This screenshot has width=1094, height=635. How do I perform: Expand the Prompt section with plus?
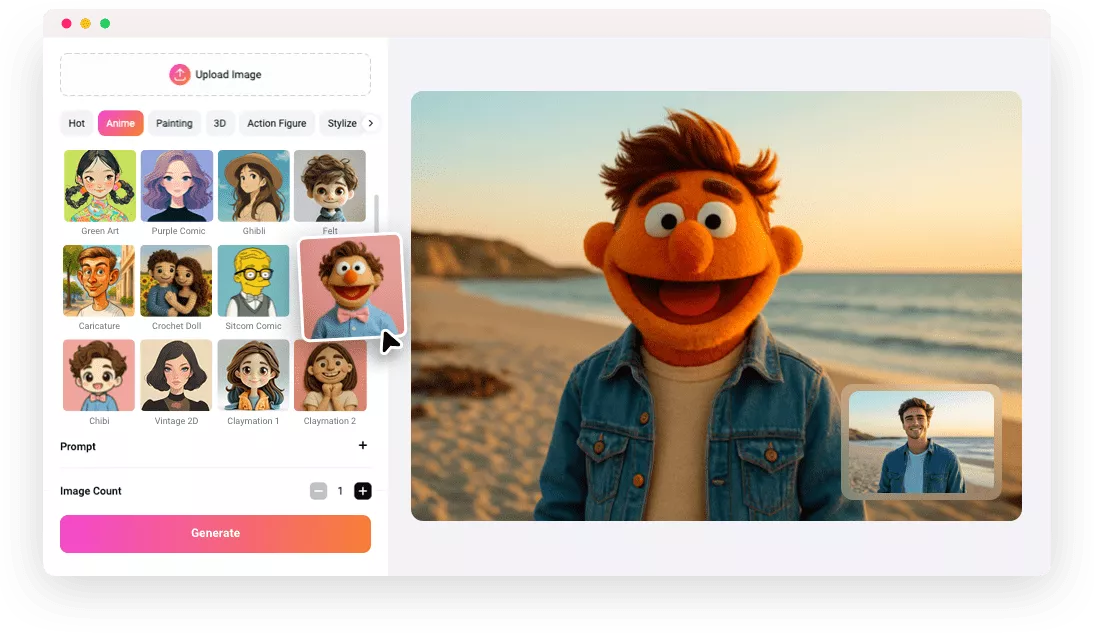point(363,445)
